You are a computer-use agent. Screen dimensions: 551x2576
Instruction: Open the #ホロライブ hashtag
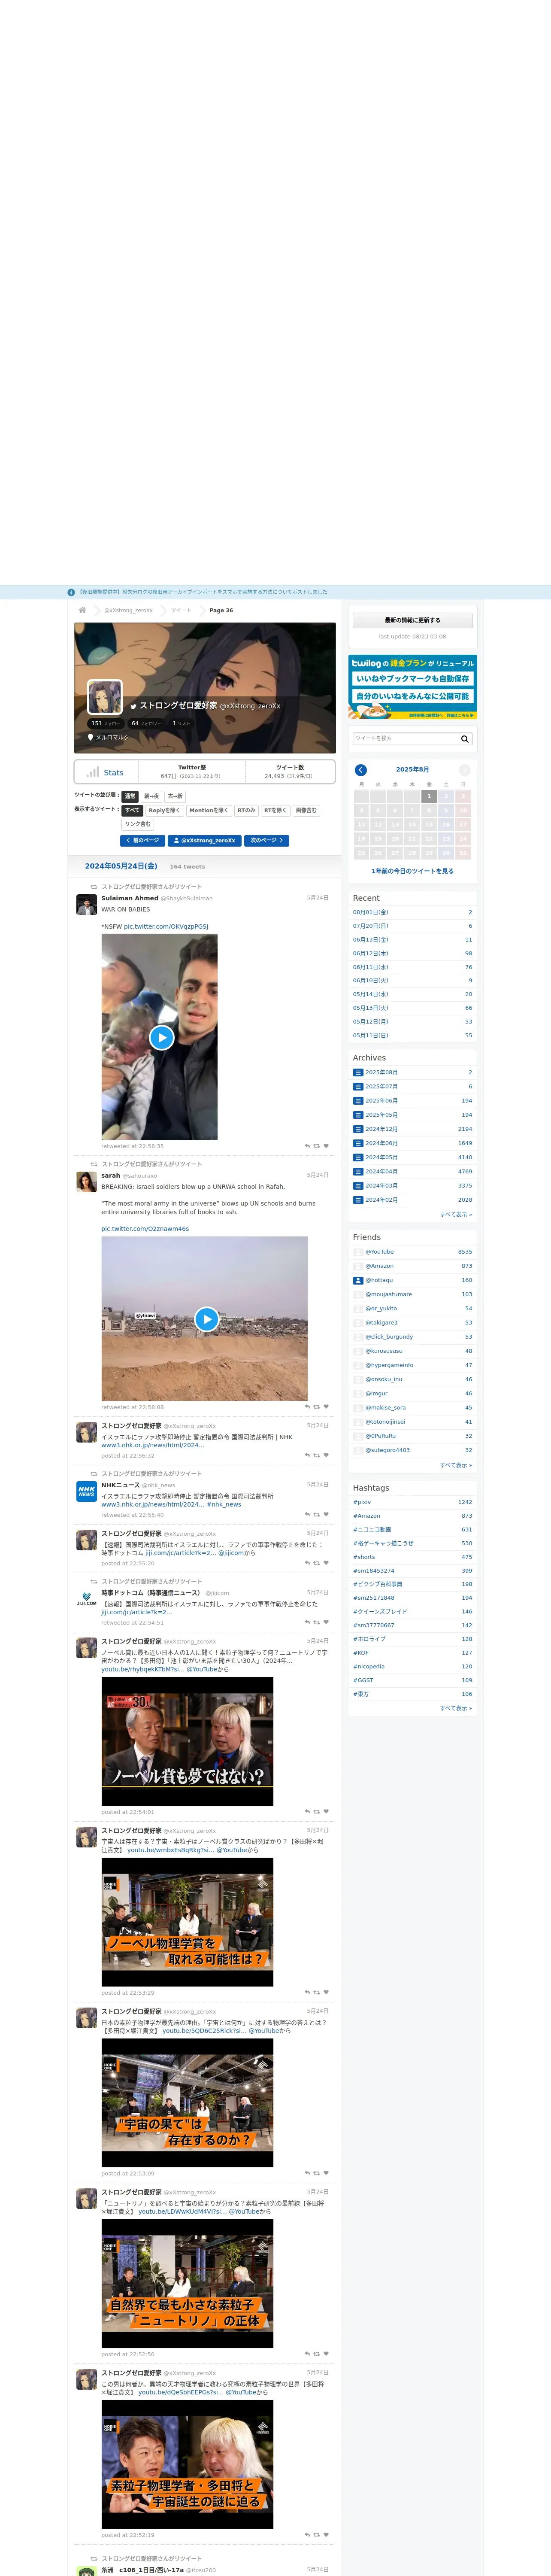point(370,1639)
